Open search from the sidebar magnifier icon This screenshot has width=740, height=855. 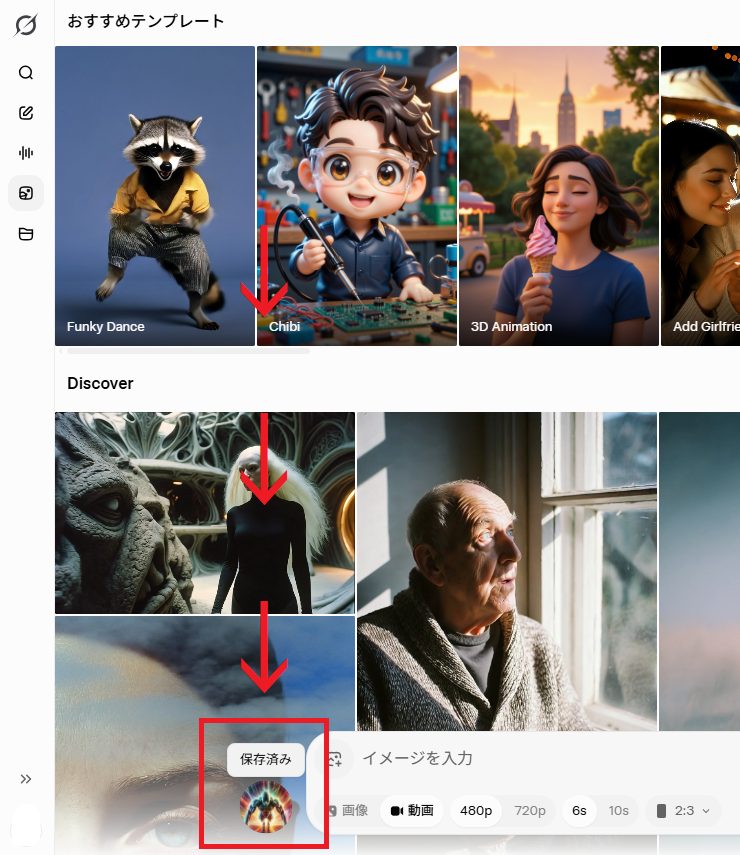click(x=26, y=73)
